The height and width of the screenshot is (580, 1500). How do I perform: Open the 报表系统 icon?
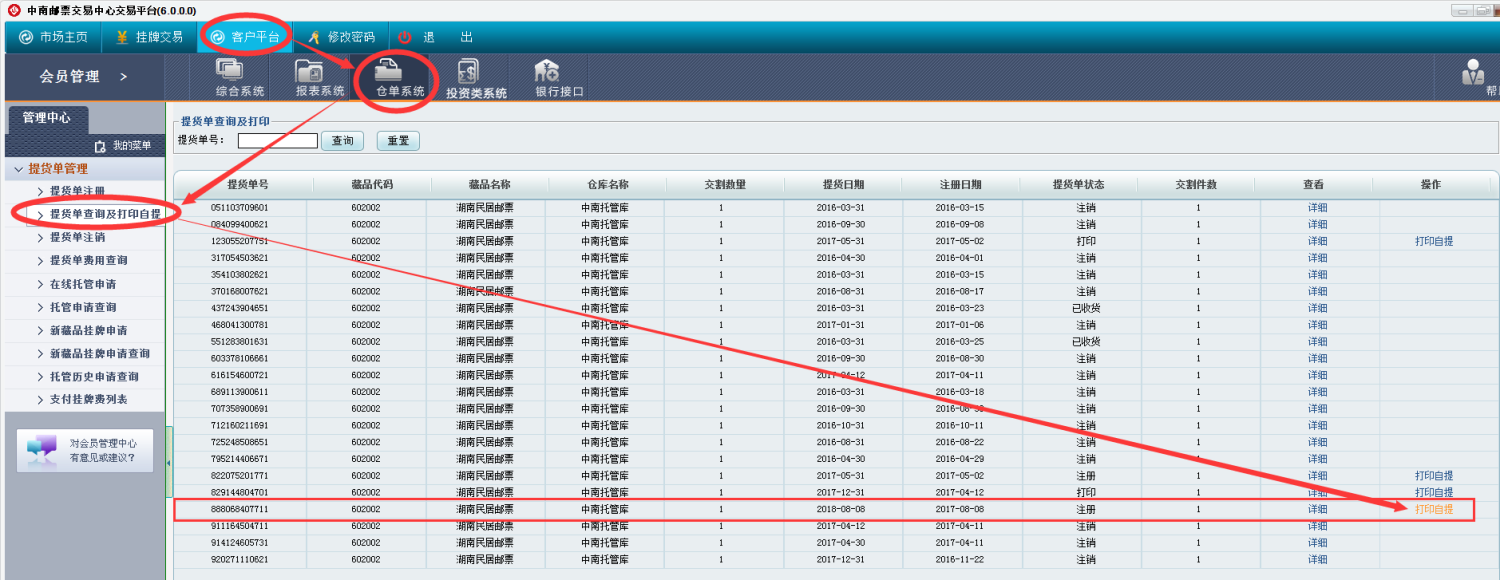(309, 72)
